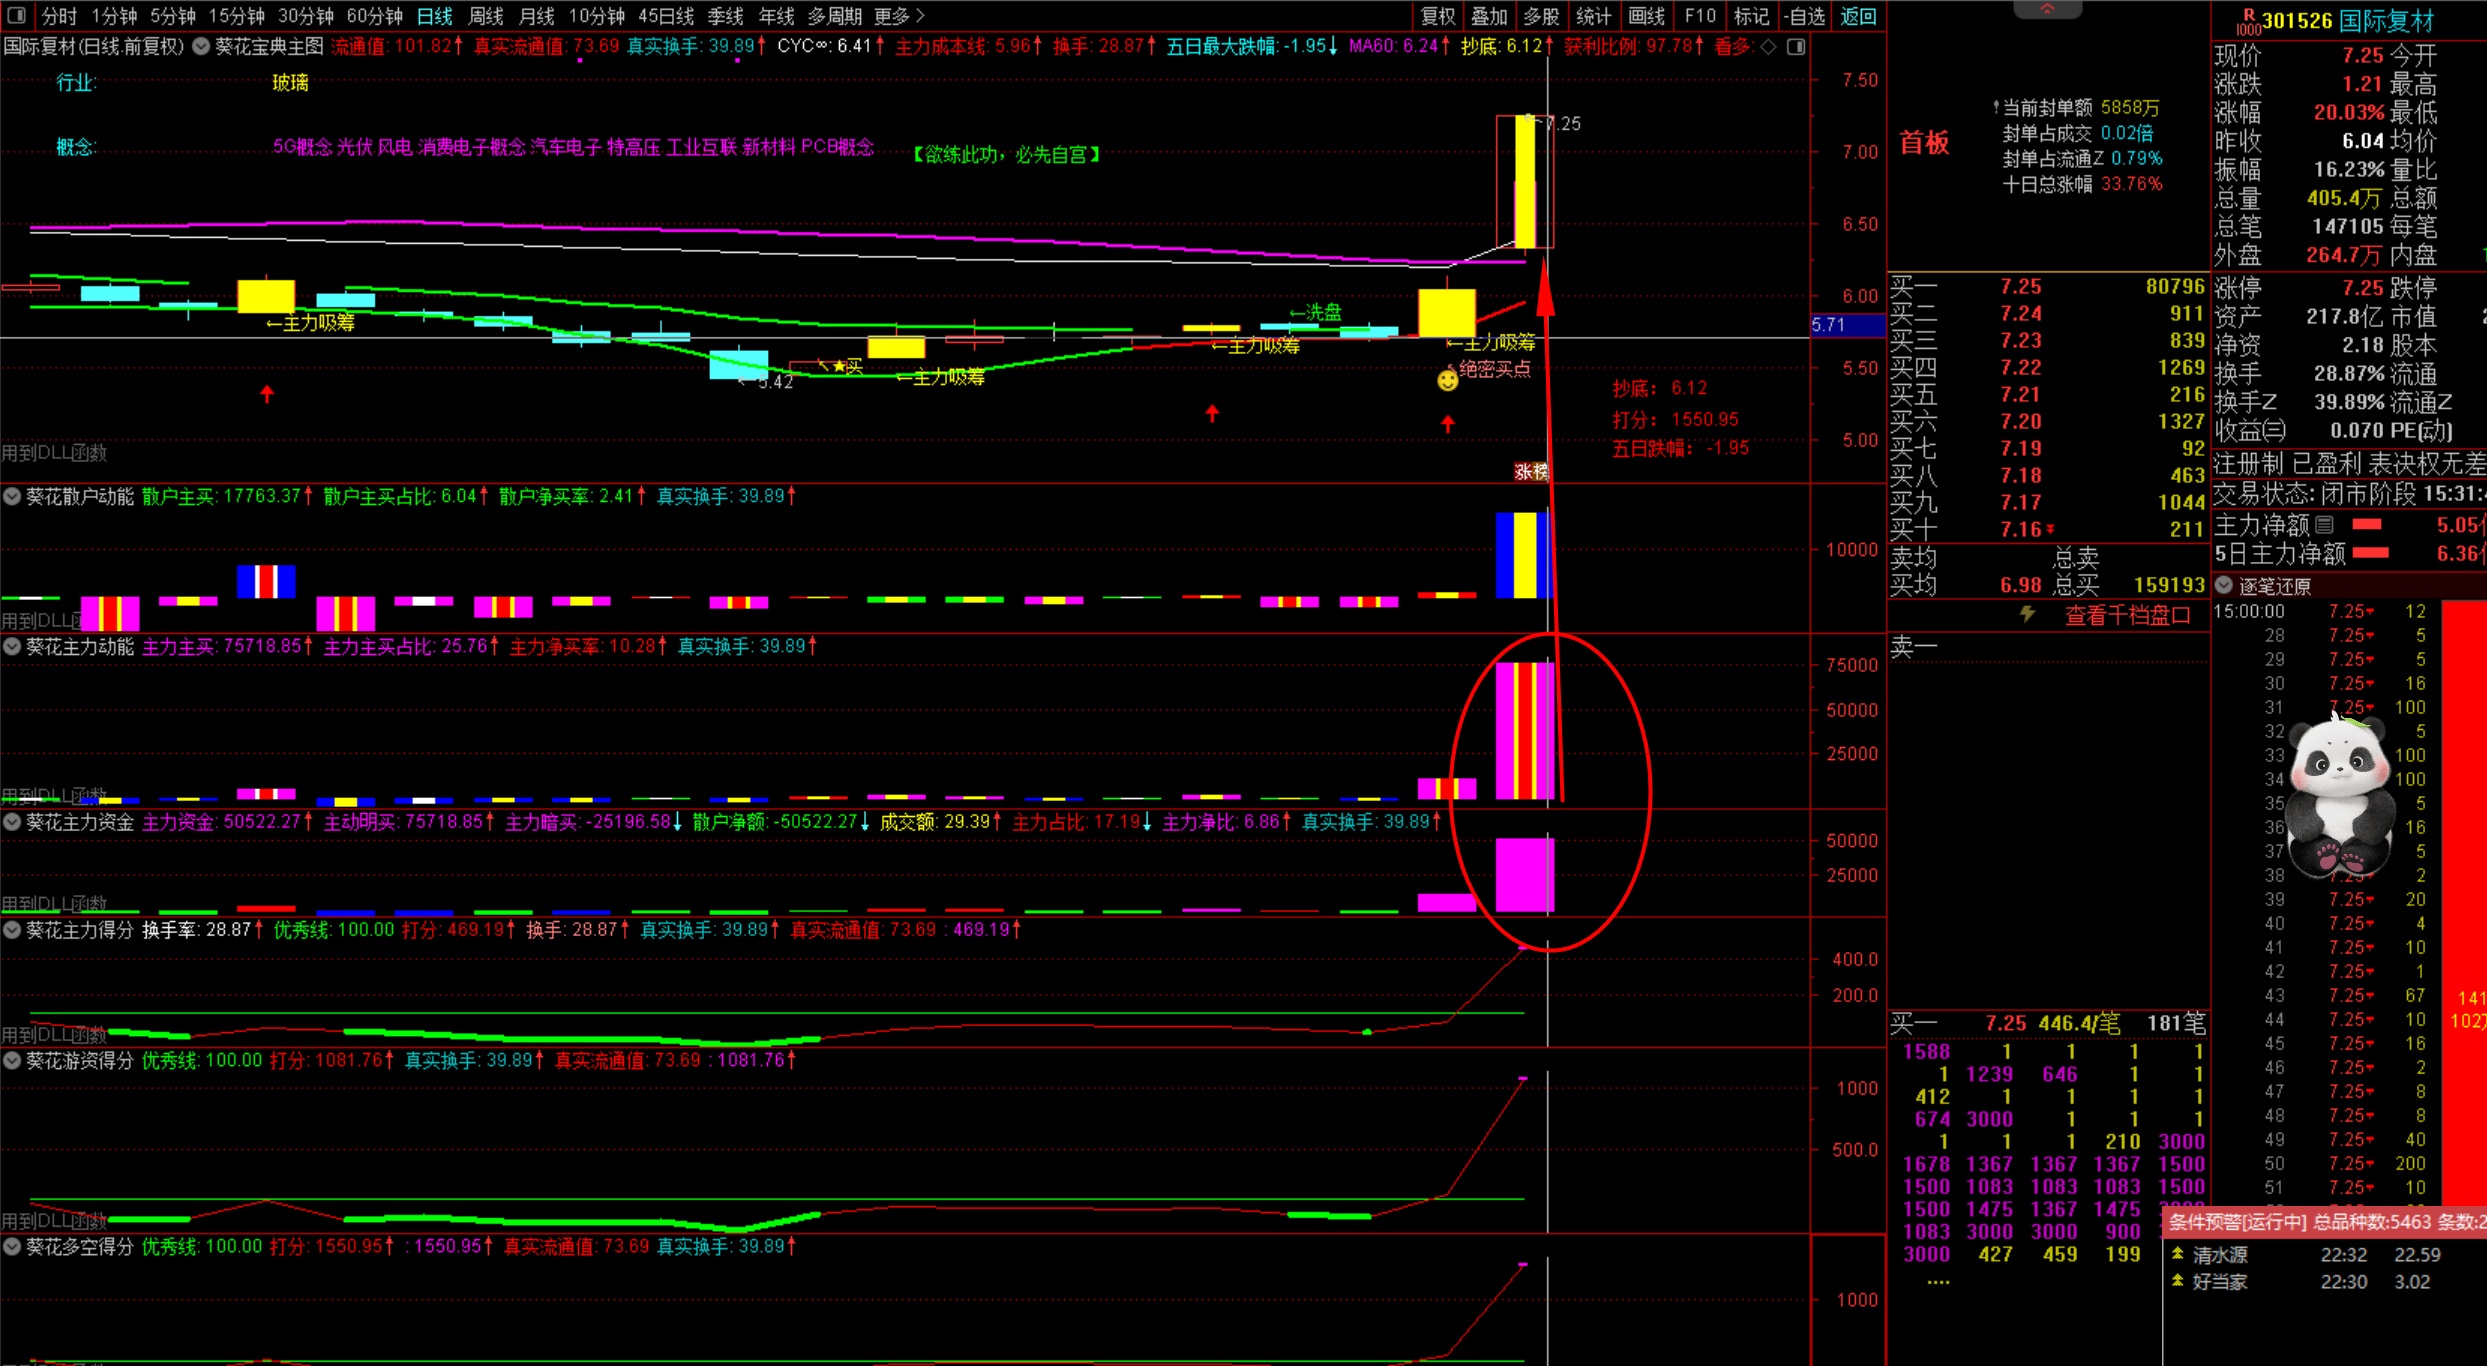Click the panel layout icon before 分时

click(x=17, y=16)
